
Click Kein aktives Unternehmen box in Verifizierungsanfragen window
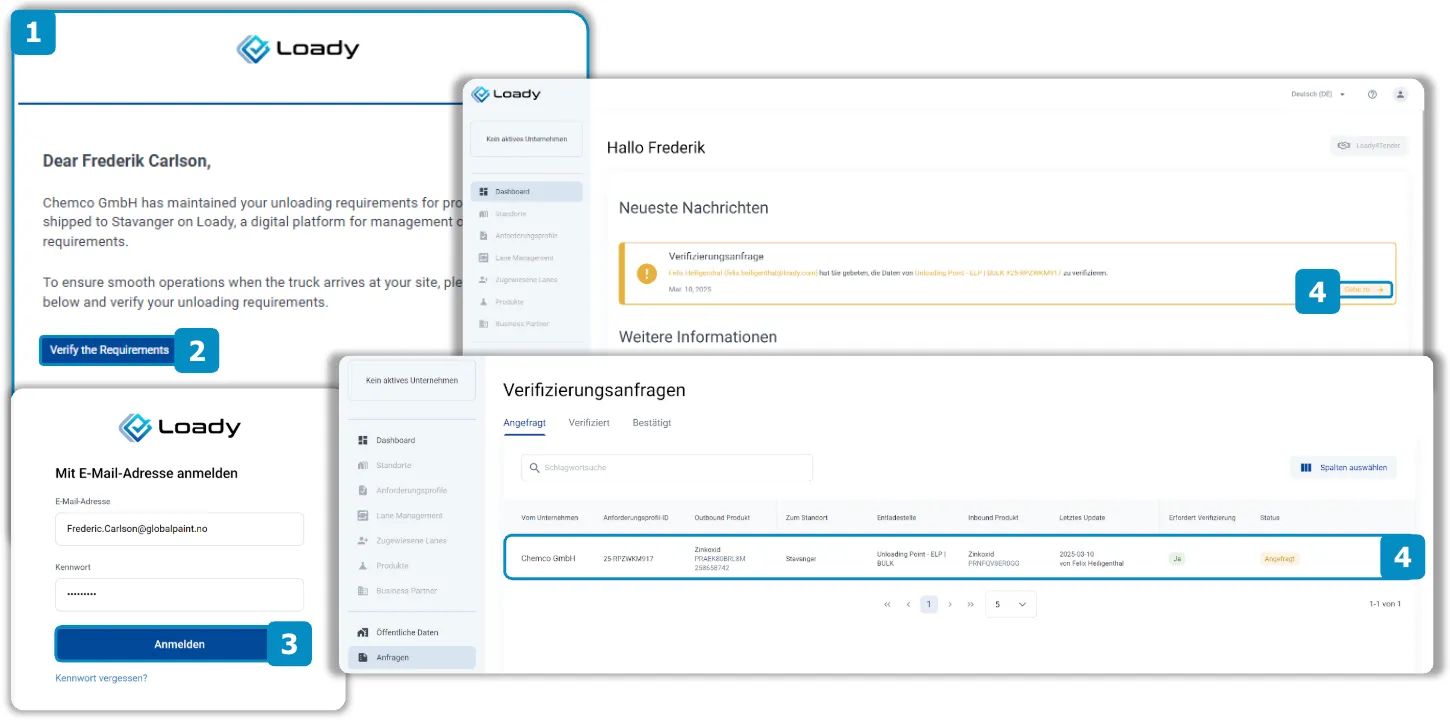pos(412,381)
